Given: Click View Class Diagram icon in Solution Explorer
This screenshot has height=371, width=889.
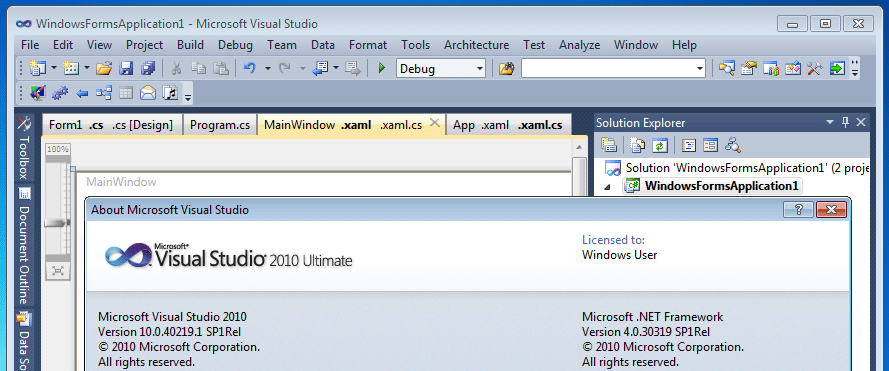Looking at the screenshot, I should tap(733, 145).
